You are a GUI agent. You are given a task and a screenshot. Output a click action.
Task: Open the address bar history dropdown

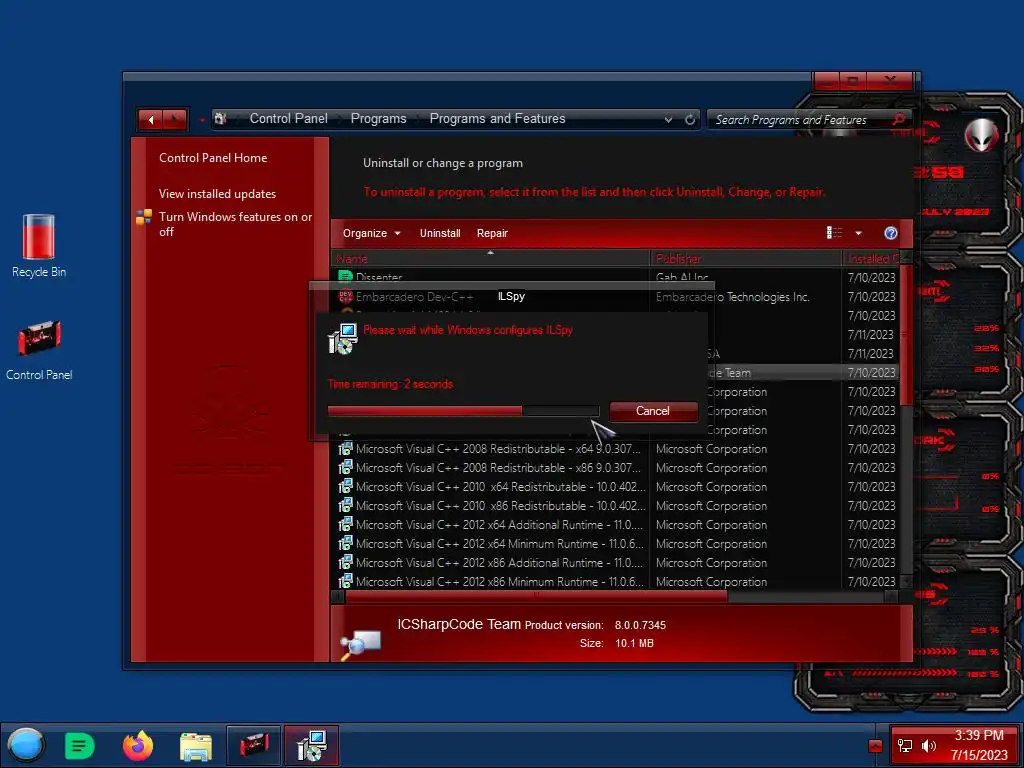(668, 120)
